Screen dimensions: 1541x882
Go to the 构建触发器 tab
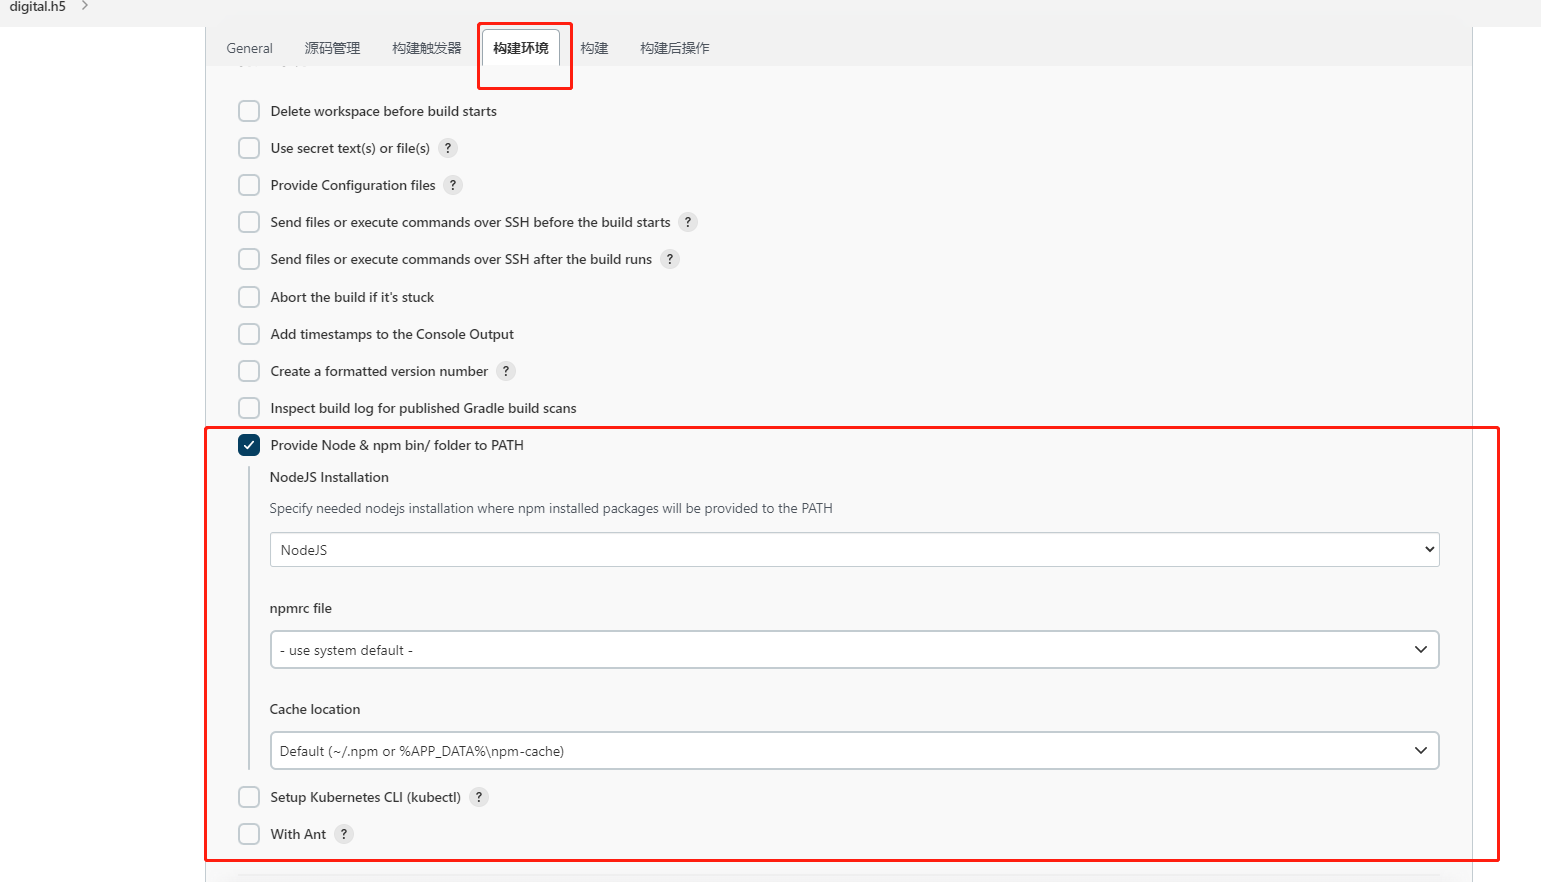[x=427, y=48]
